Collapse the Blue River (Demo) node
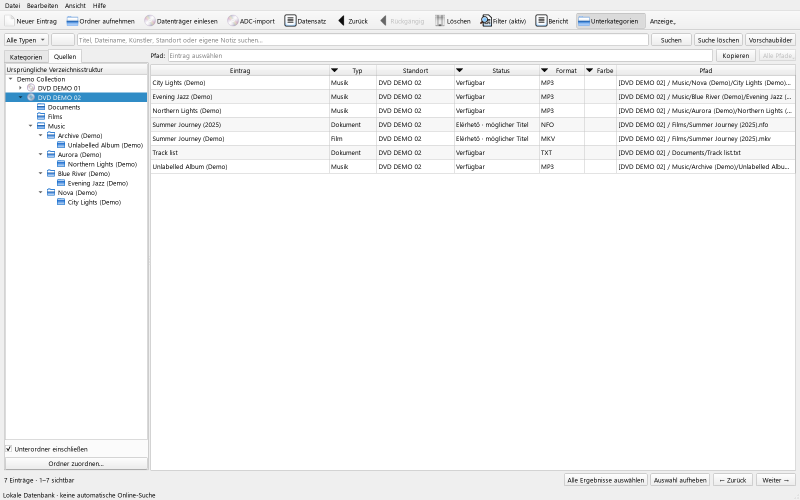The width and height of the screenshot is (800, 500). [x=40, y=173]
